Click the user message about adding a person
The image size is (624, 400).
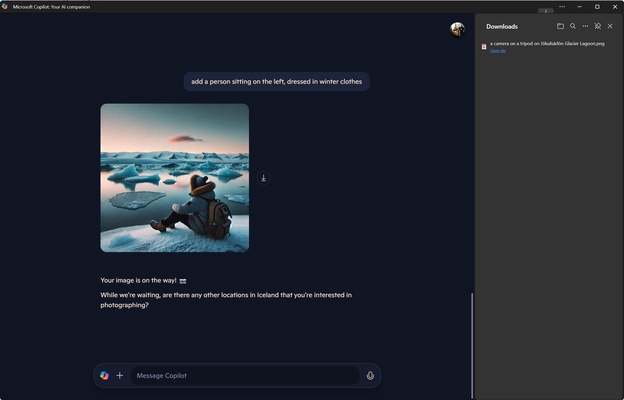click(277, 82)
